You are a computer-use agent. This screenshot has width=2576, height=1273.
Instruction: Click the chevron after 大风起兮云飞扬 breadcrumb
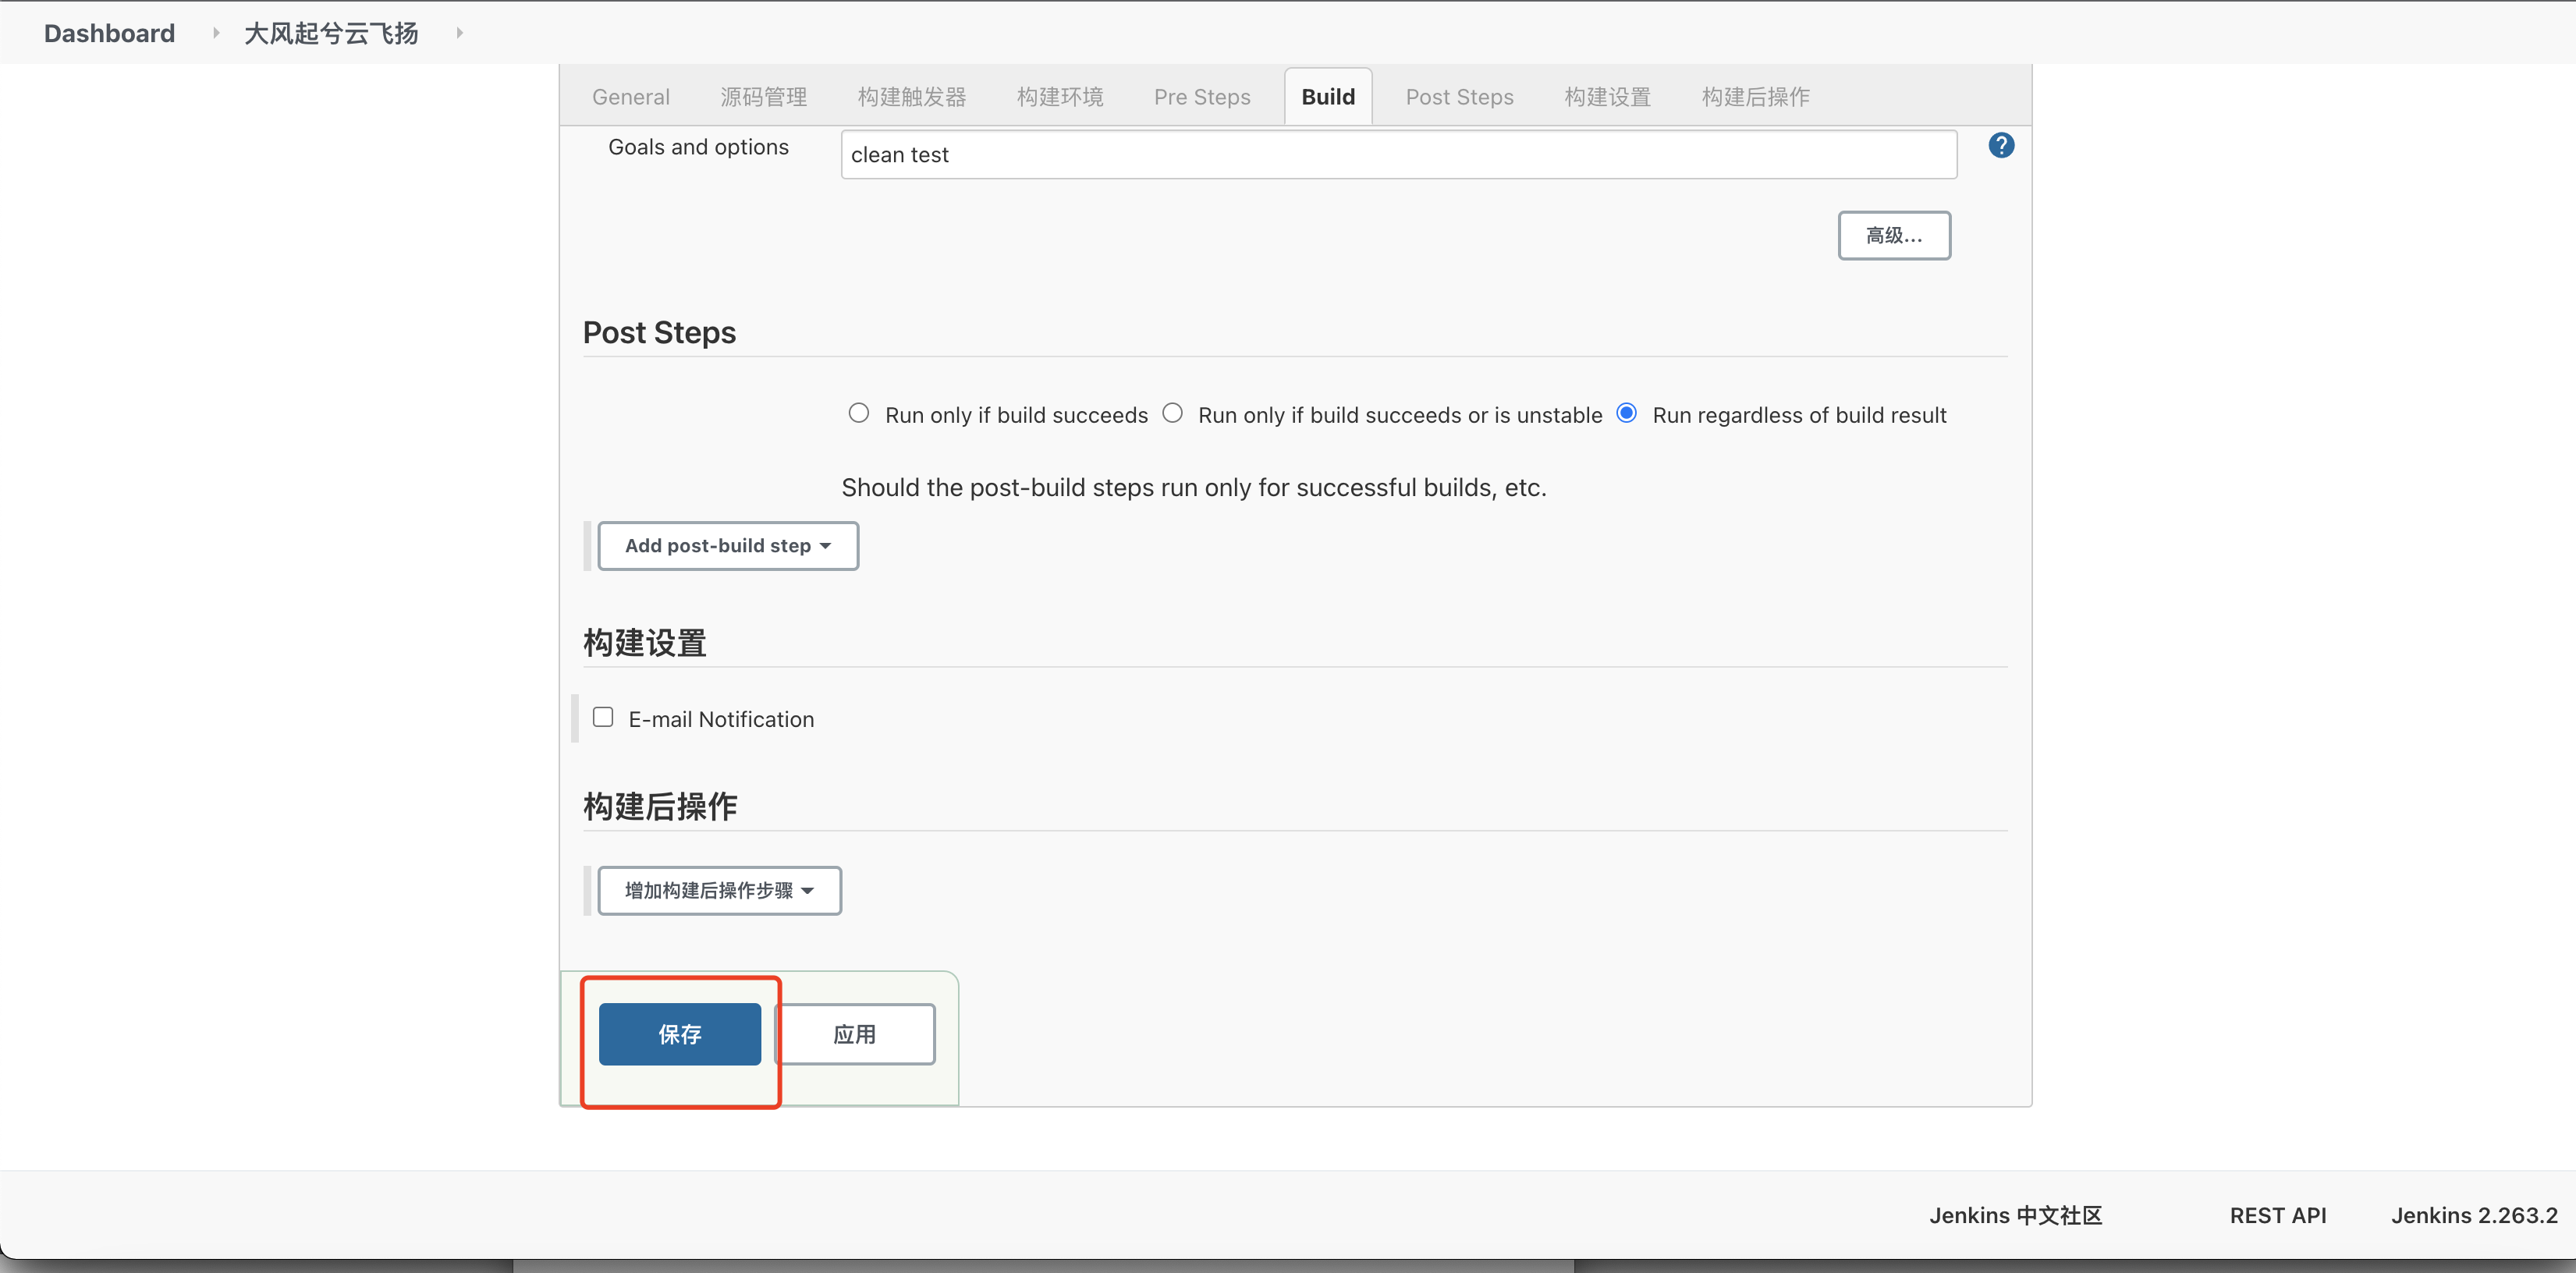(459, 32)
